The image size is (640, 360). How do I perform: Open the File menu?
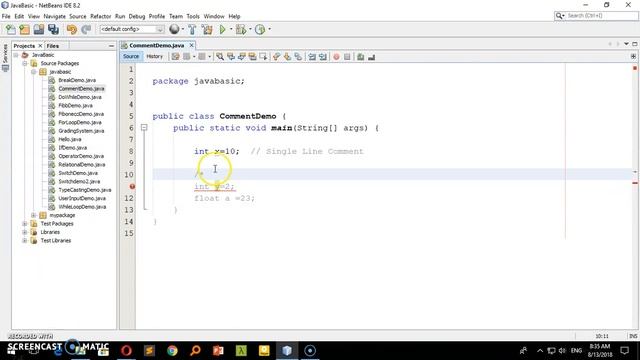(6, 16)
